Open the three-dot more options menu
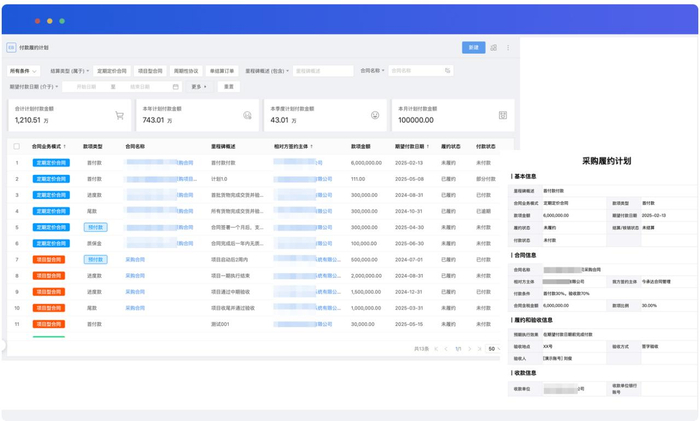This screenshot has width=700, height=421. (508, 47)
